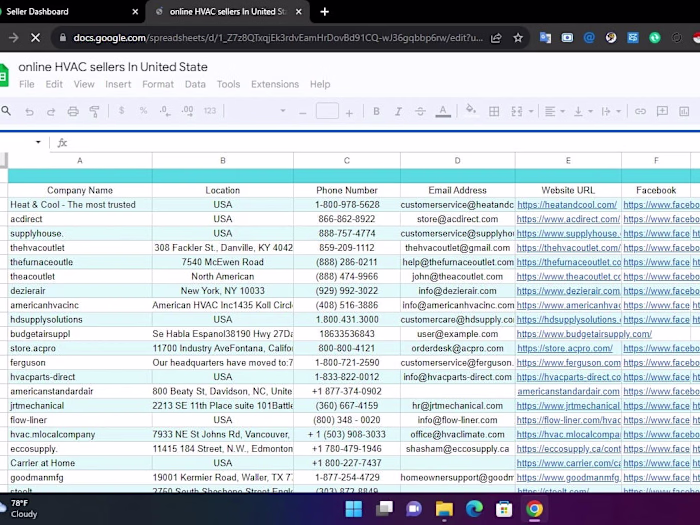Viewport: 700px width, 525px height.
Task: Toggle italic formatting
Action: coord(398,111)
